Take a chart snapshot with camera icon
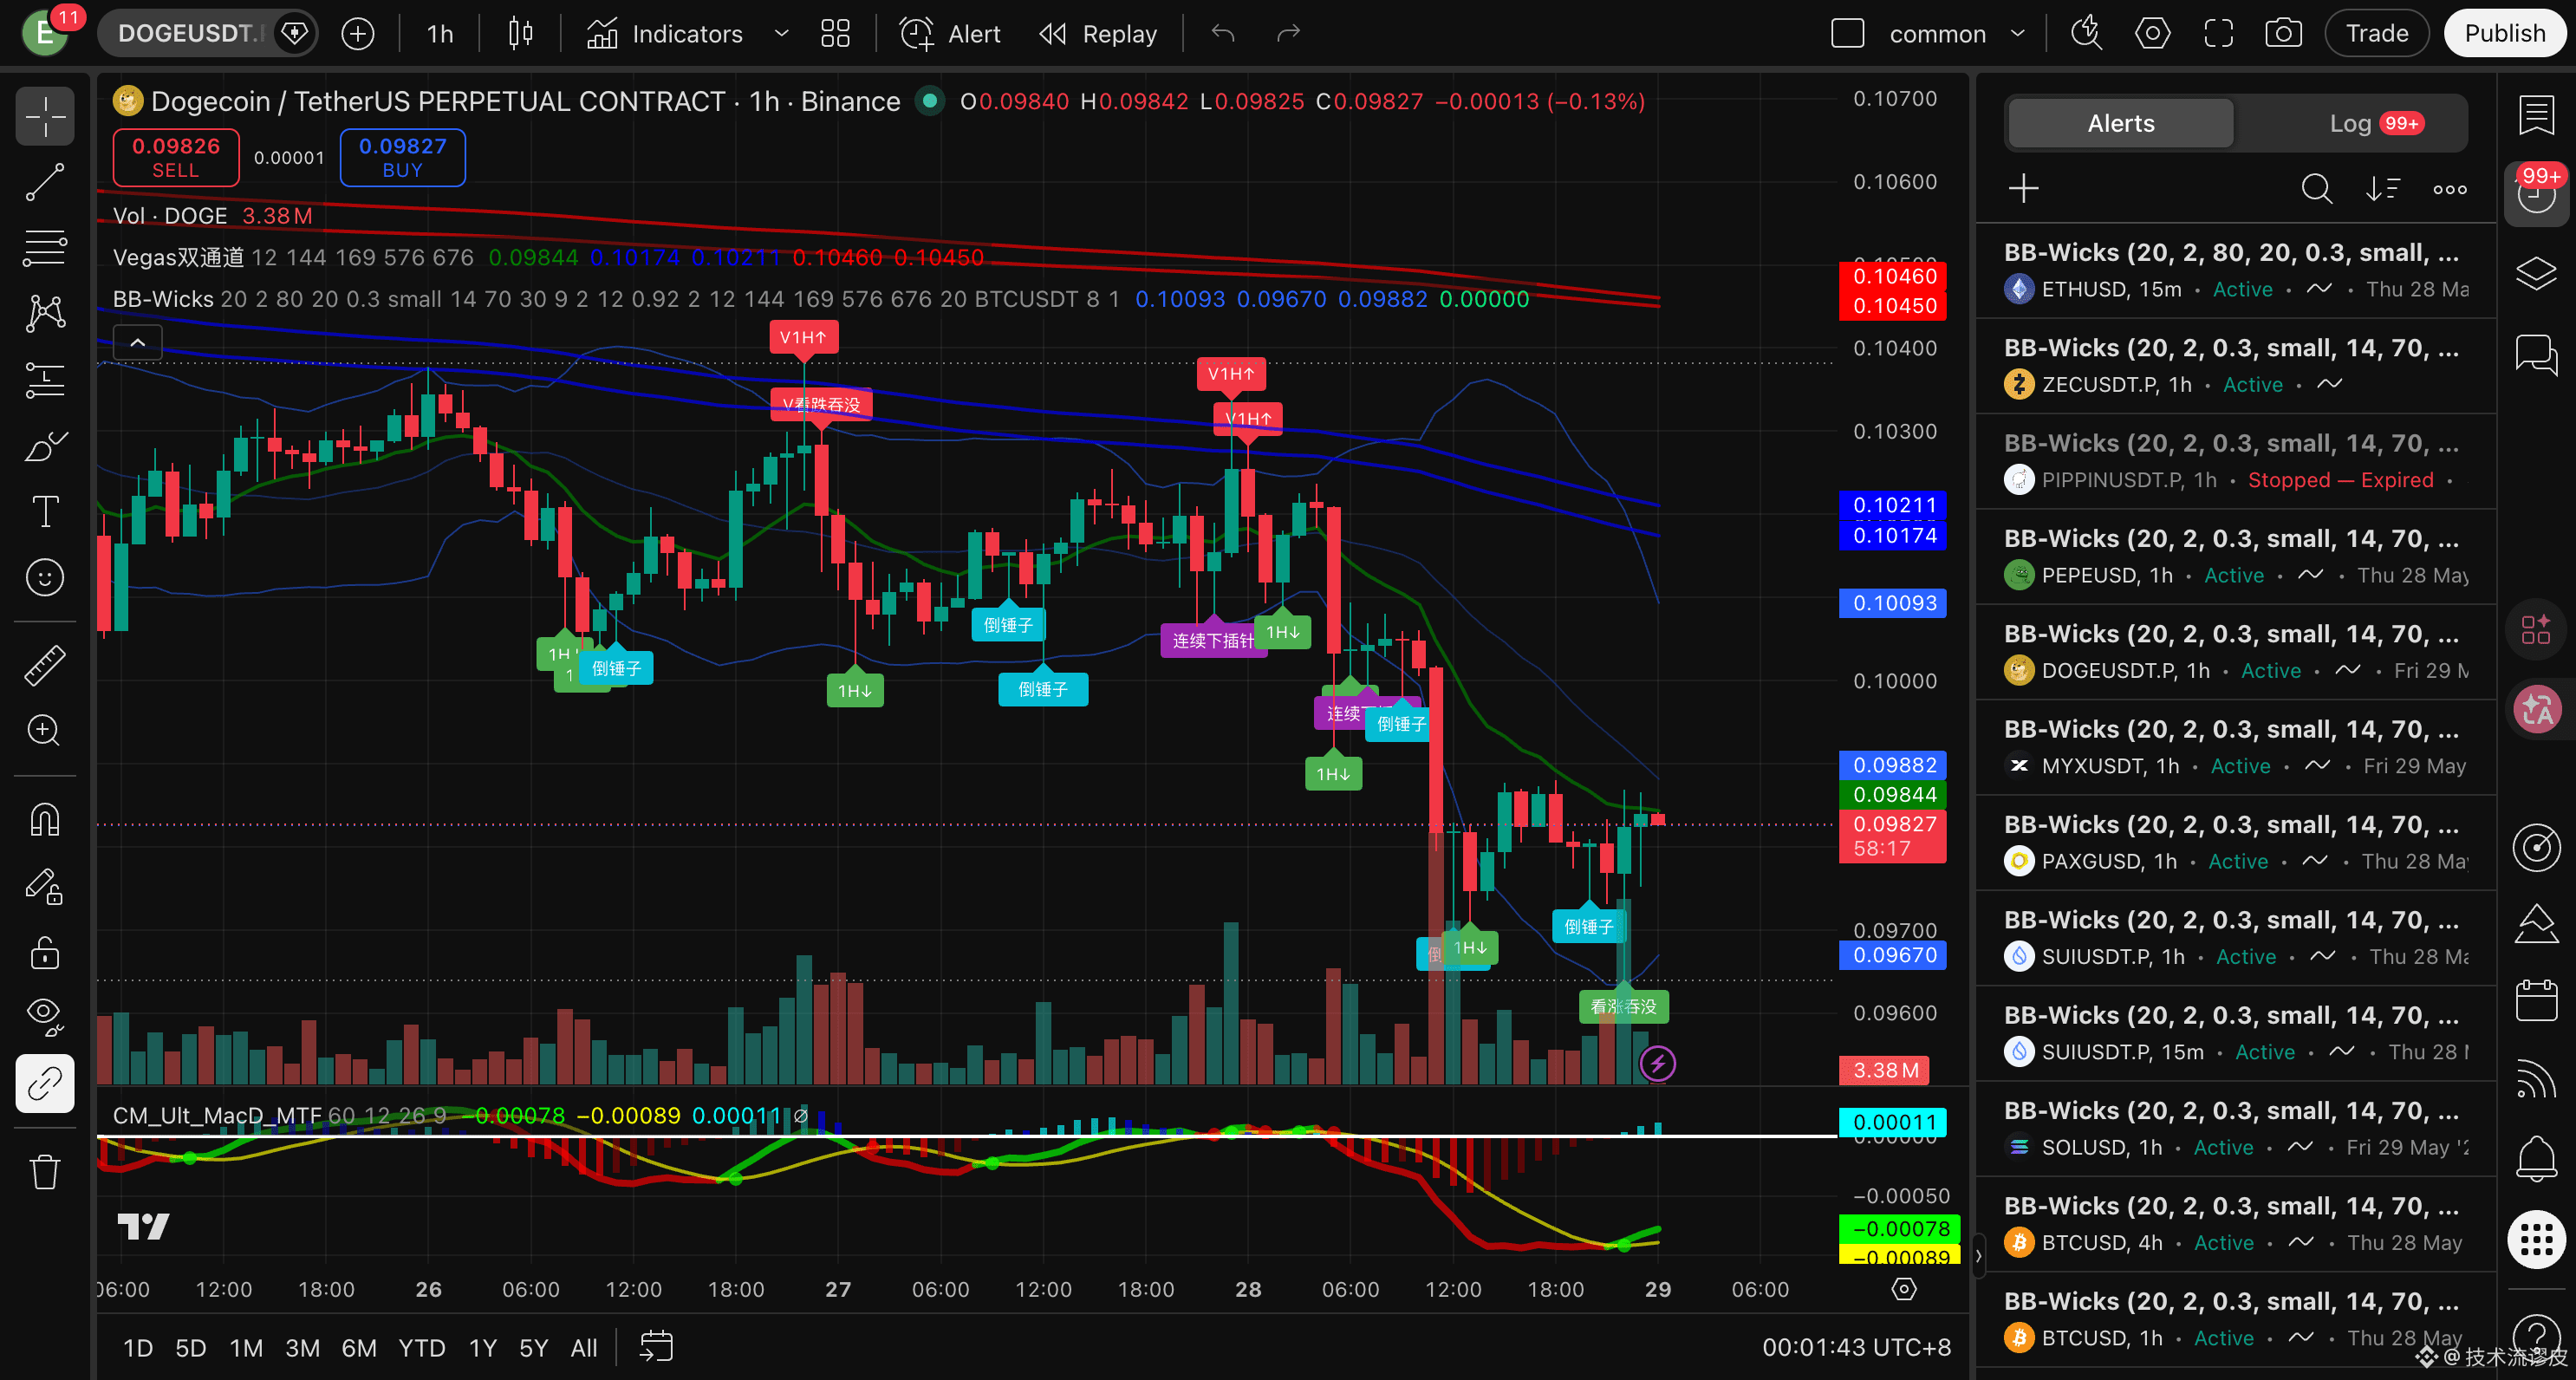The width and height of the screenshot is (2576, 1380). pyautogui.click(x=2284, y=34)
